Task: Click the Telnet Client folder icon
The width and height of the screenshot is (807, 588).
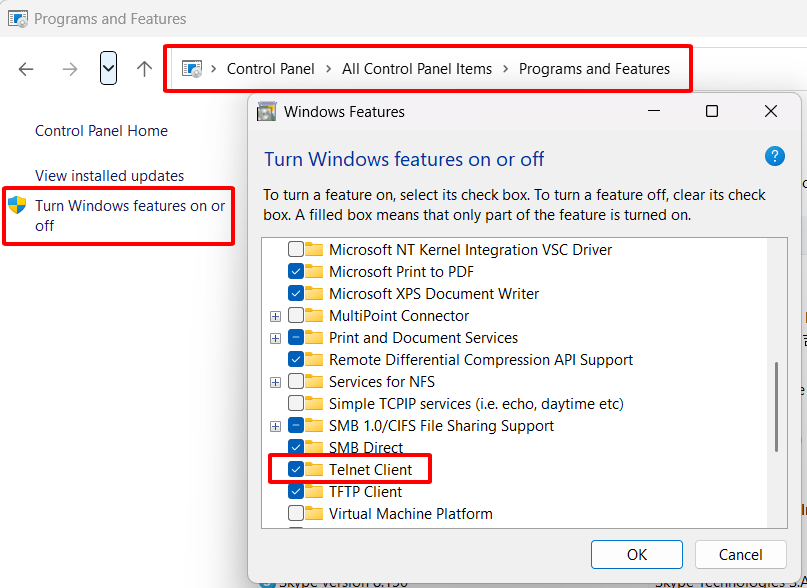Action: coord(315,470)
